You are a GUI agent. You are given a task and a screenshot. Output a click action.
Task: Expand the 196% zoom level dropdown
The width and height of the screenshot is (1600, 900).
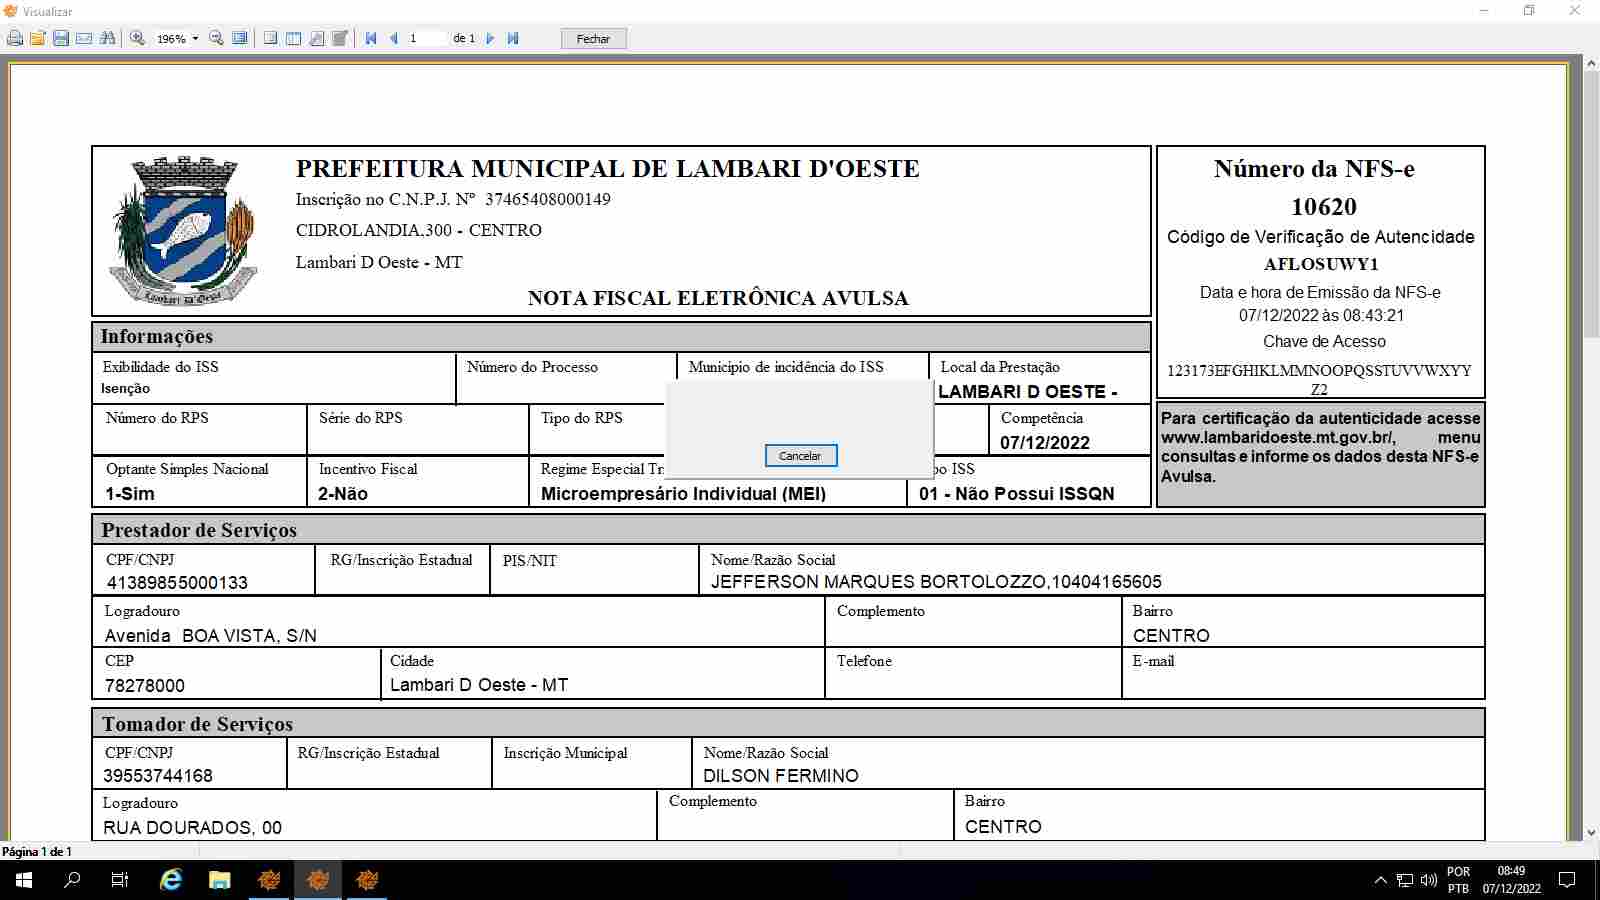pyautogui.click(x=195, y=39)
